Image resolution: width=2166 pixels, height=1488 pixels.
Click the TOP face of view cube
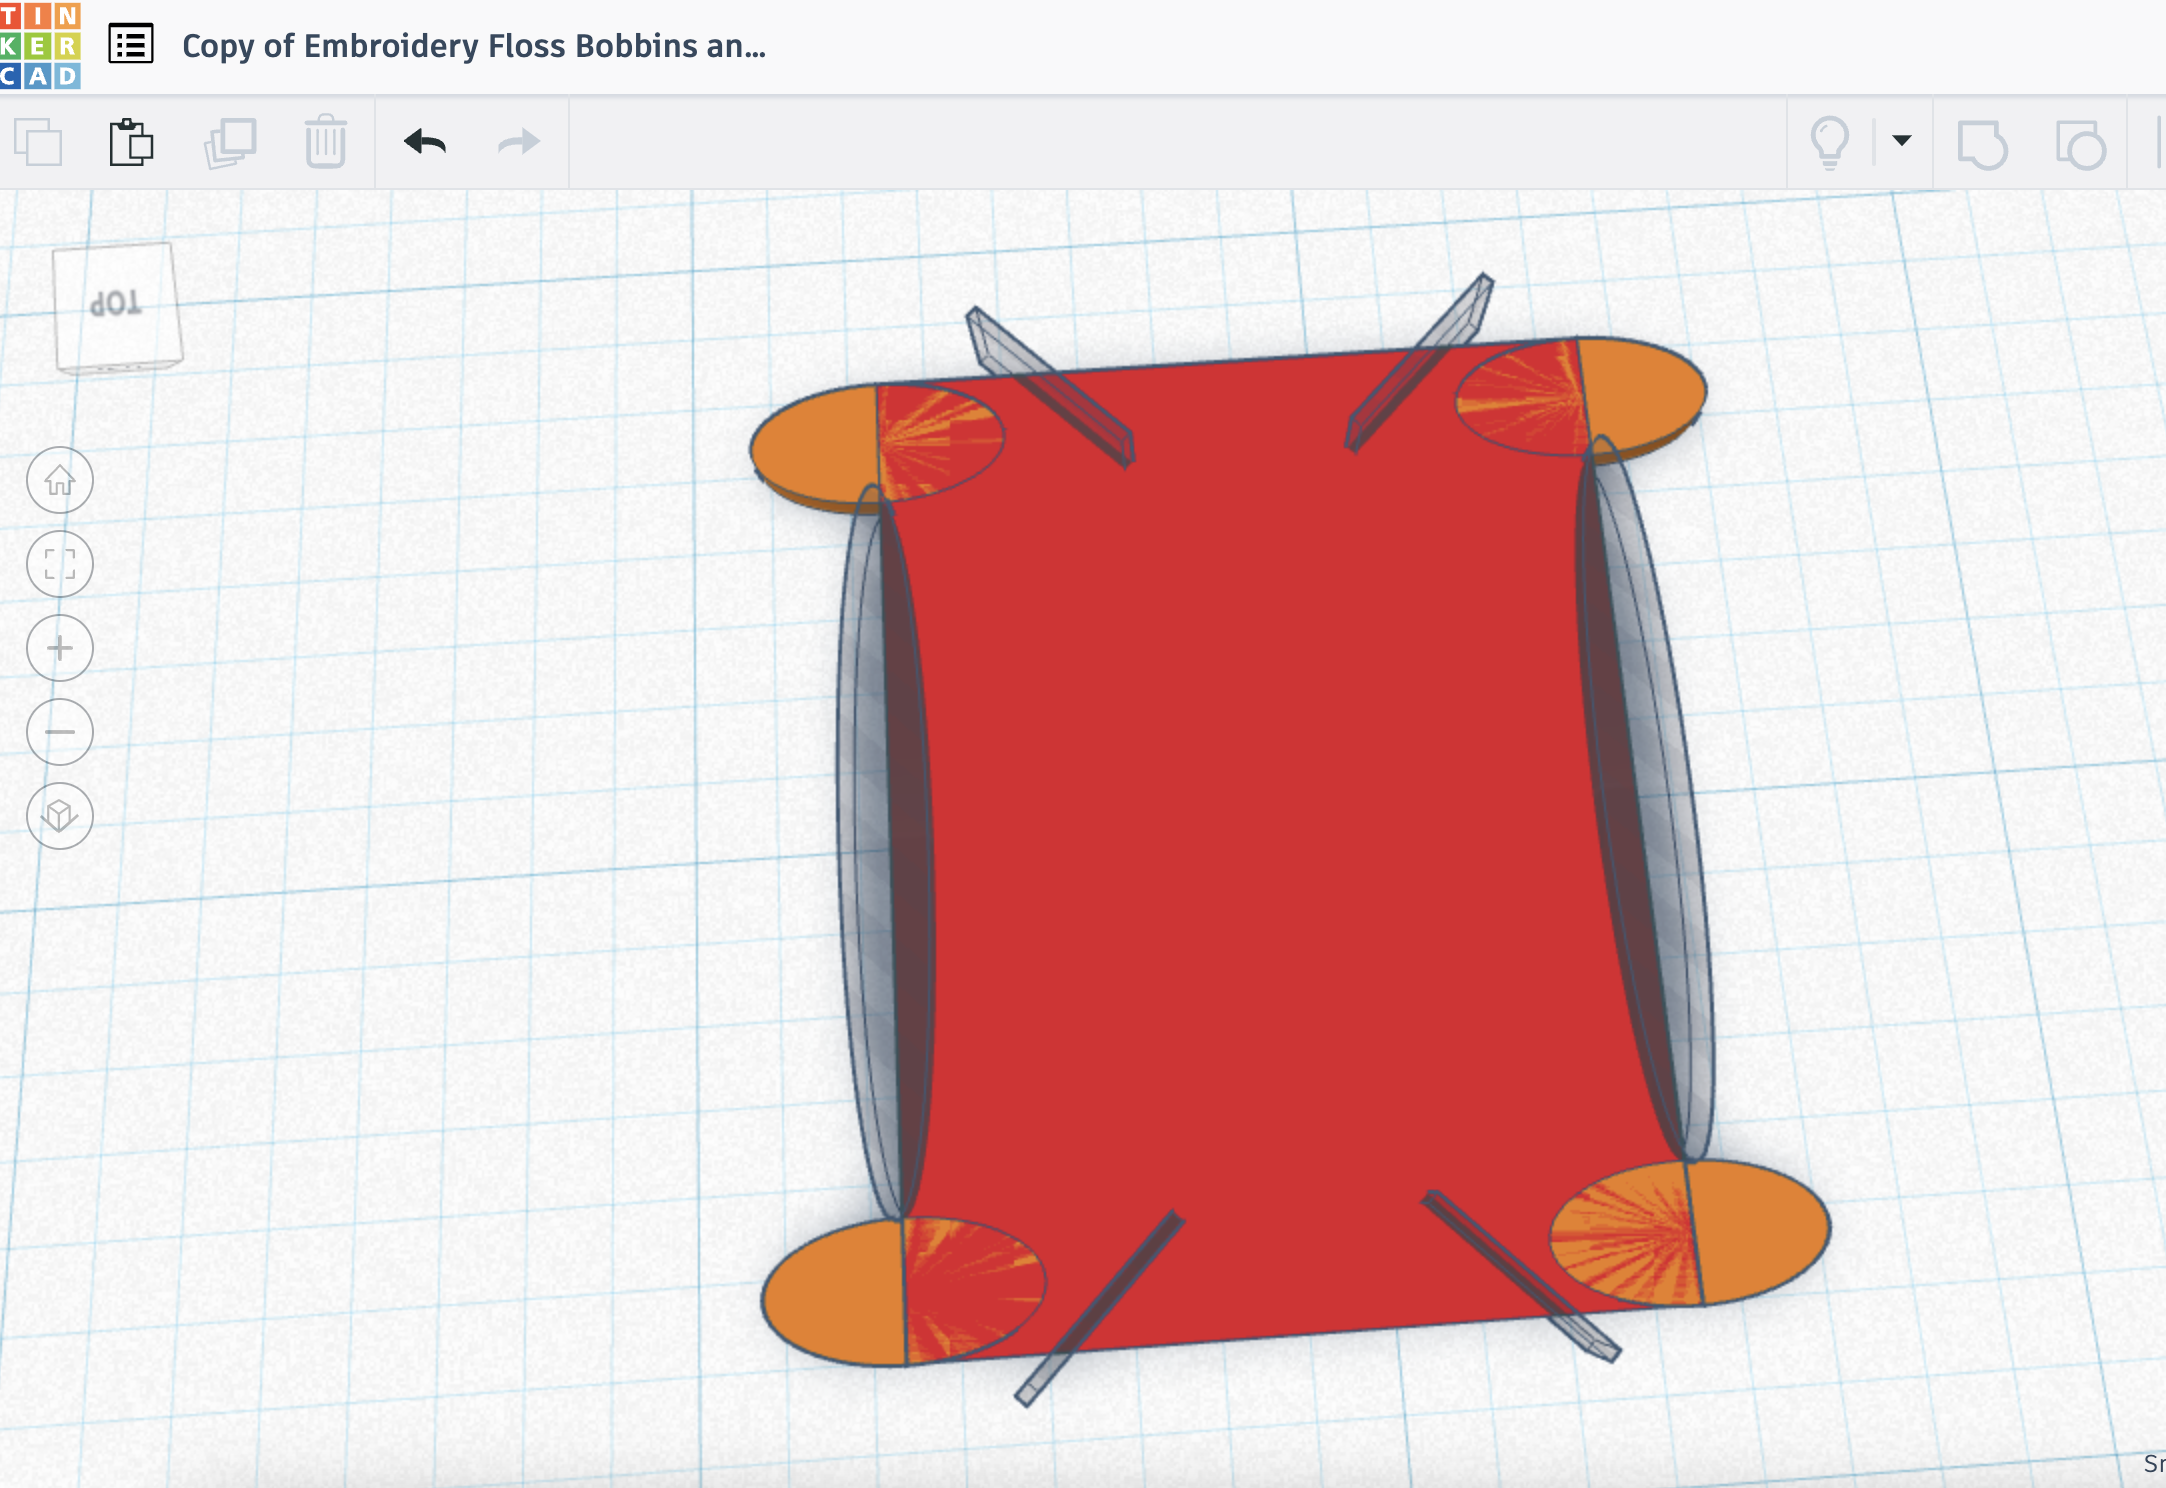click(x=116, y=303)
